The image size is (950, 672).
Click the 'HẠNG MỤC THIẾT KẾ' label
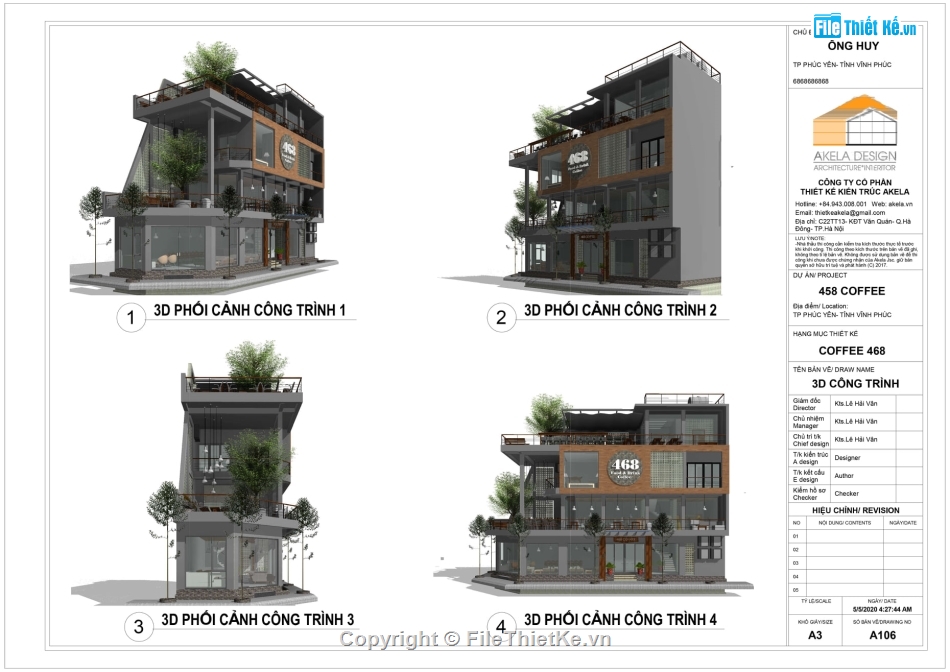(825, 334)
